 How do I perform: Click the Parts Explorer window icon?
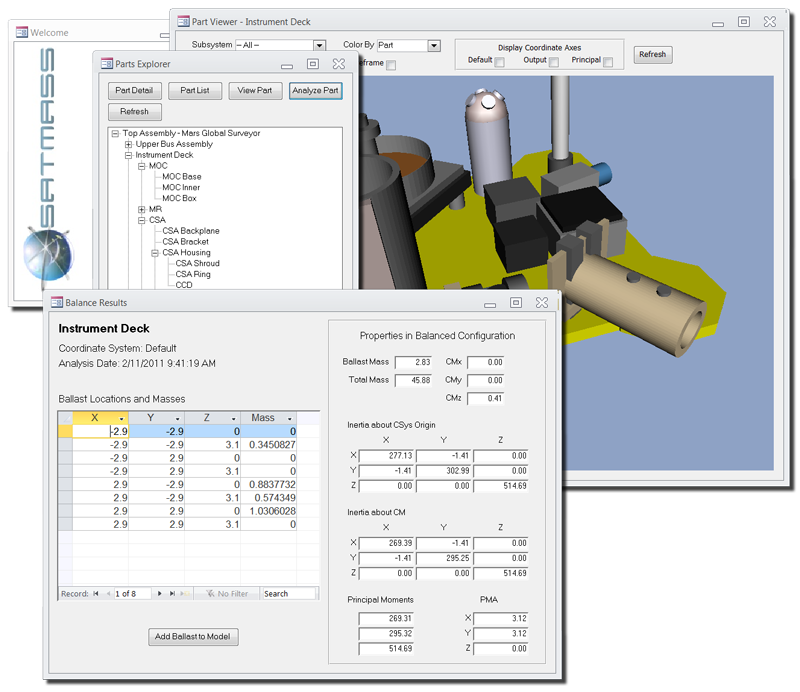(x=107, y=64)
